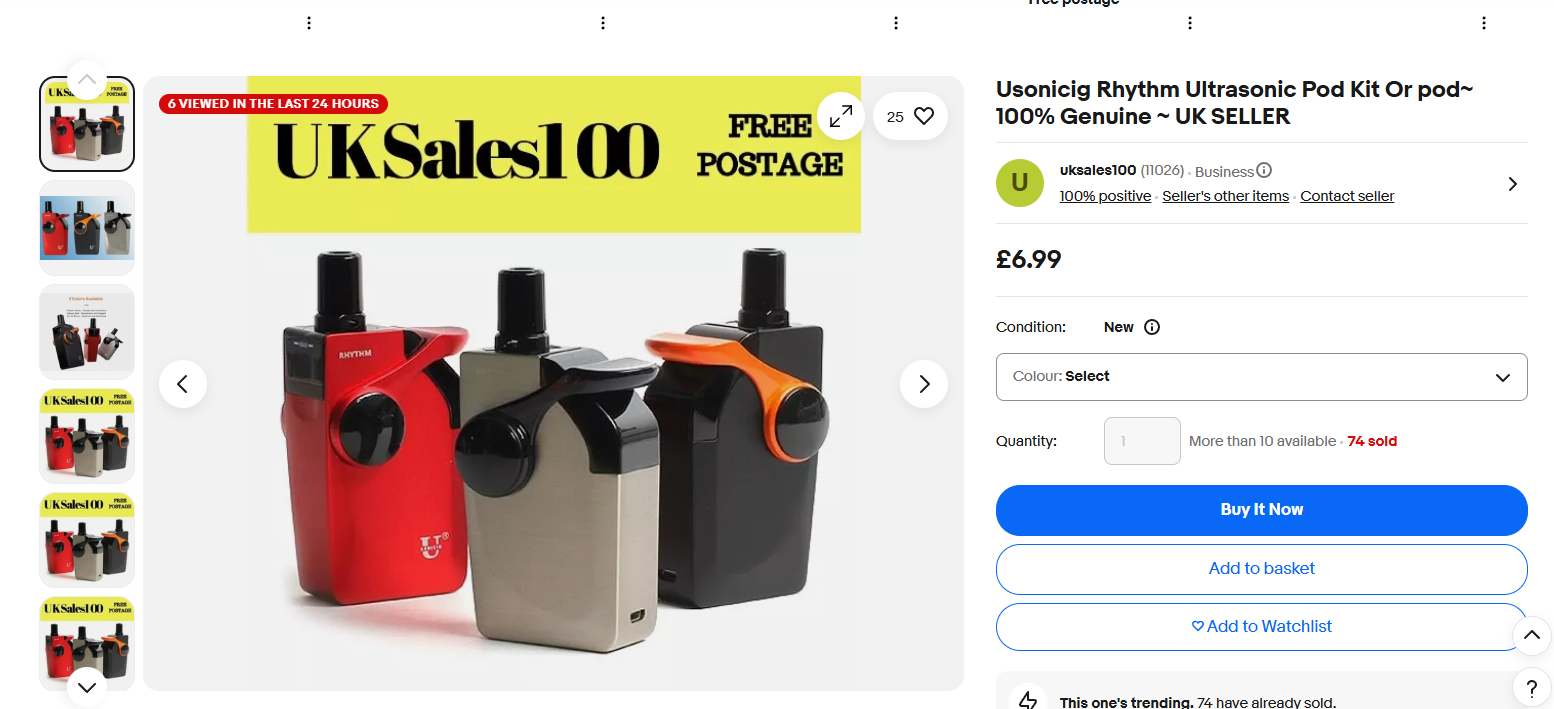The image size is (1554, 709).
Task: Open Seller's other items link
Action: (x=1225, y=196)
